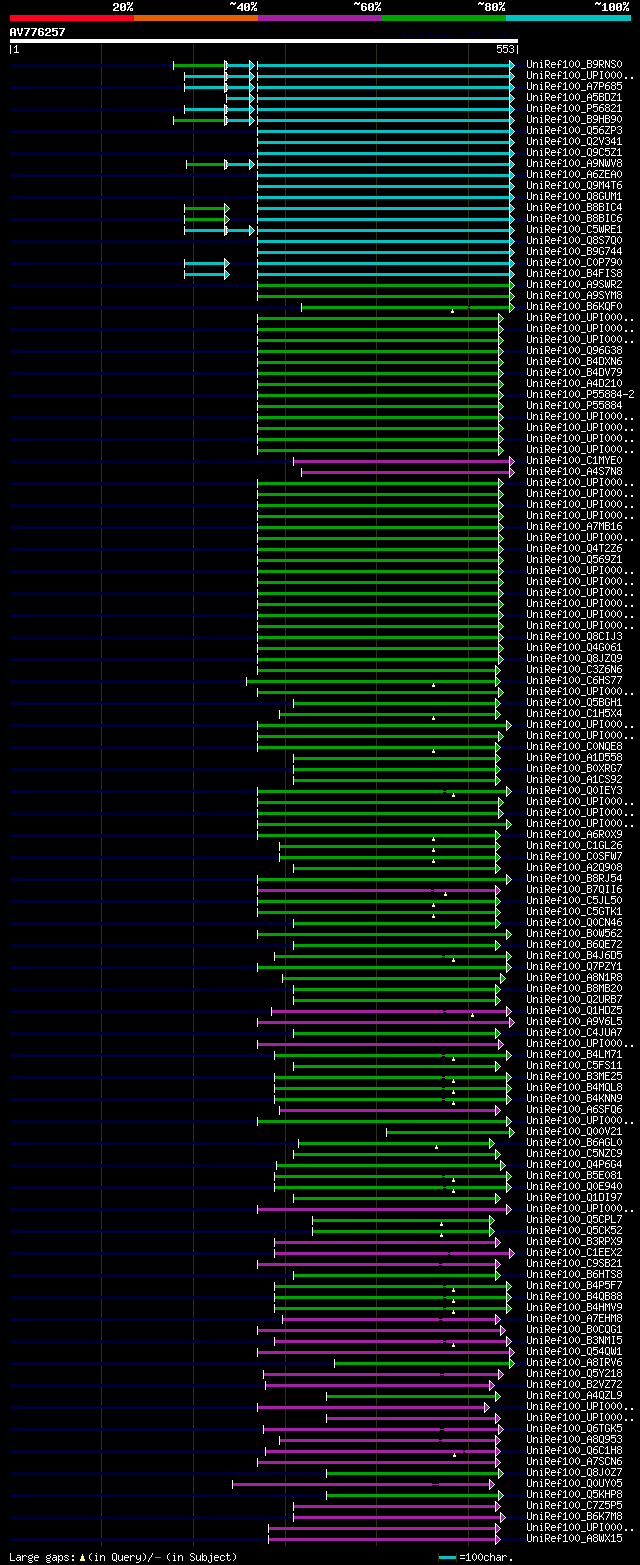Open hit UniRef100_A9NWV8

(x=574, y=164)
